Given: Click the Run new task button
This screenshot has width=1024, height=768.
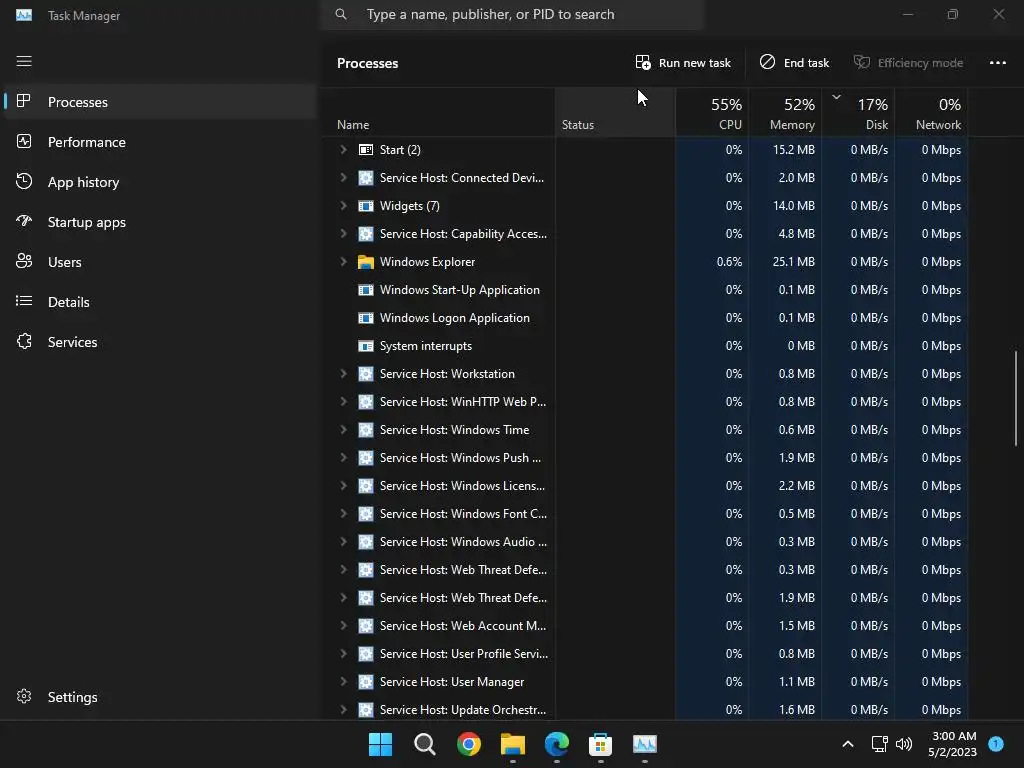Looking at the screenshot, I should 683,63.
